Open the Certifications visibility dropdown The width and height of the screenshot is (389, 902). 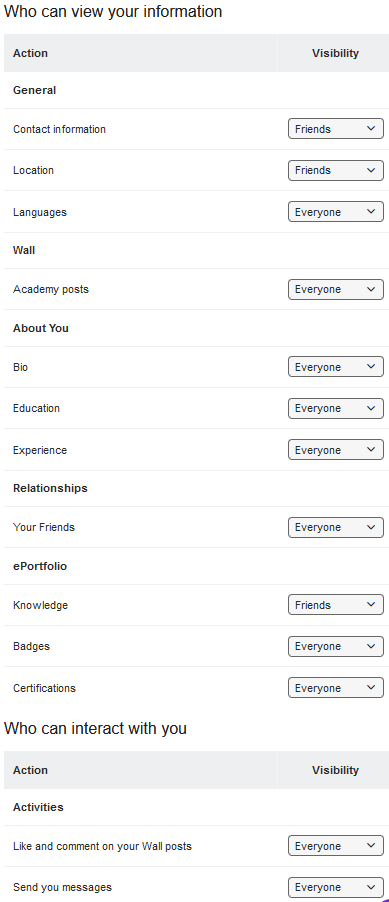[x=335, y=688]
